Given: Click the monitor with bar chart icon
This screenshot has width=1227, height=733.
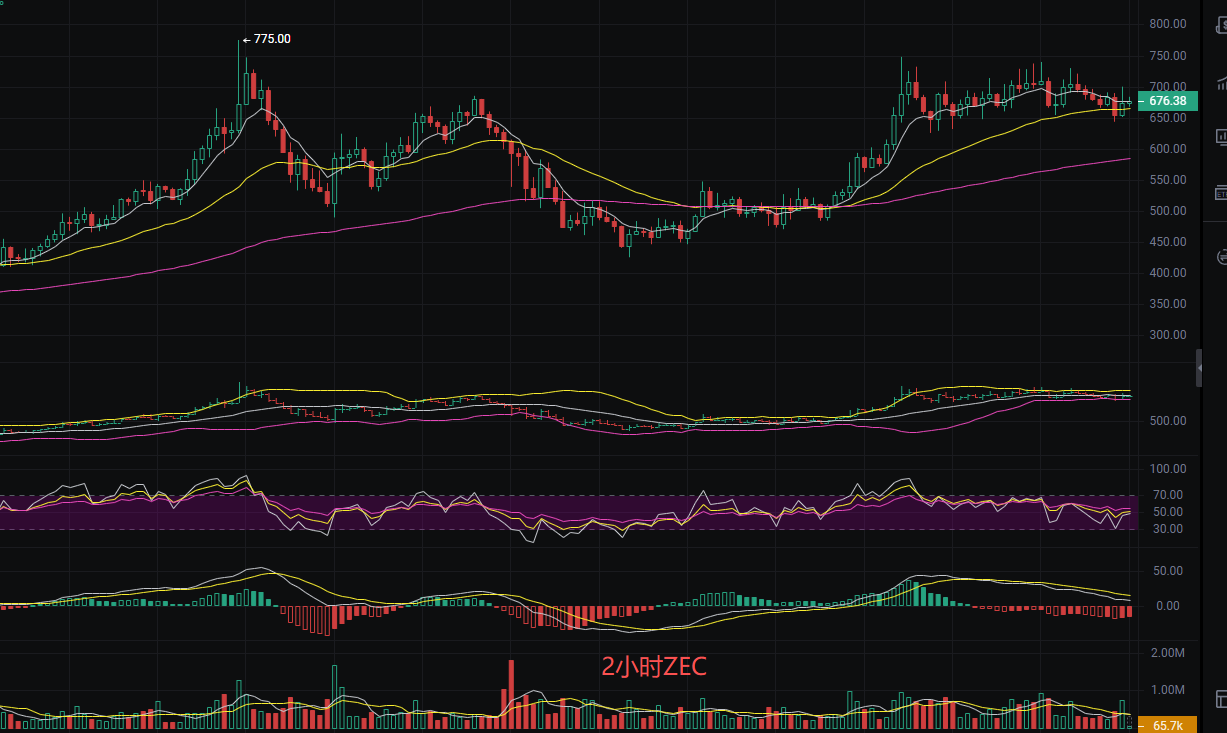Looking at the screenshot, I should [x=1221, y=137].
